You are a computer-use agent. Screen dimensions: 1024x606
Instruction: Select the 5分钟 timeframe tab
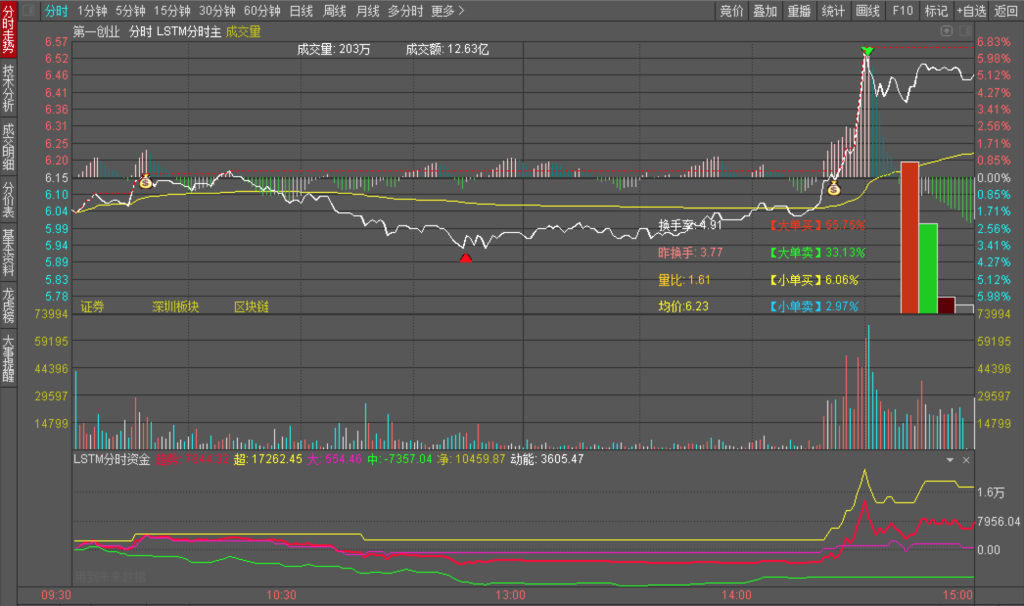(x=130, y=11)
